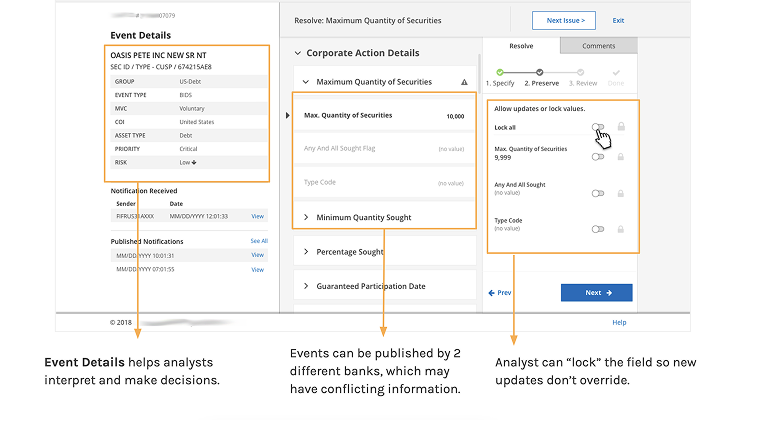Open See All published notifications link

coord(259,241)
